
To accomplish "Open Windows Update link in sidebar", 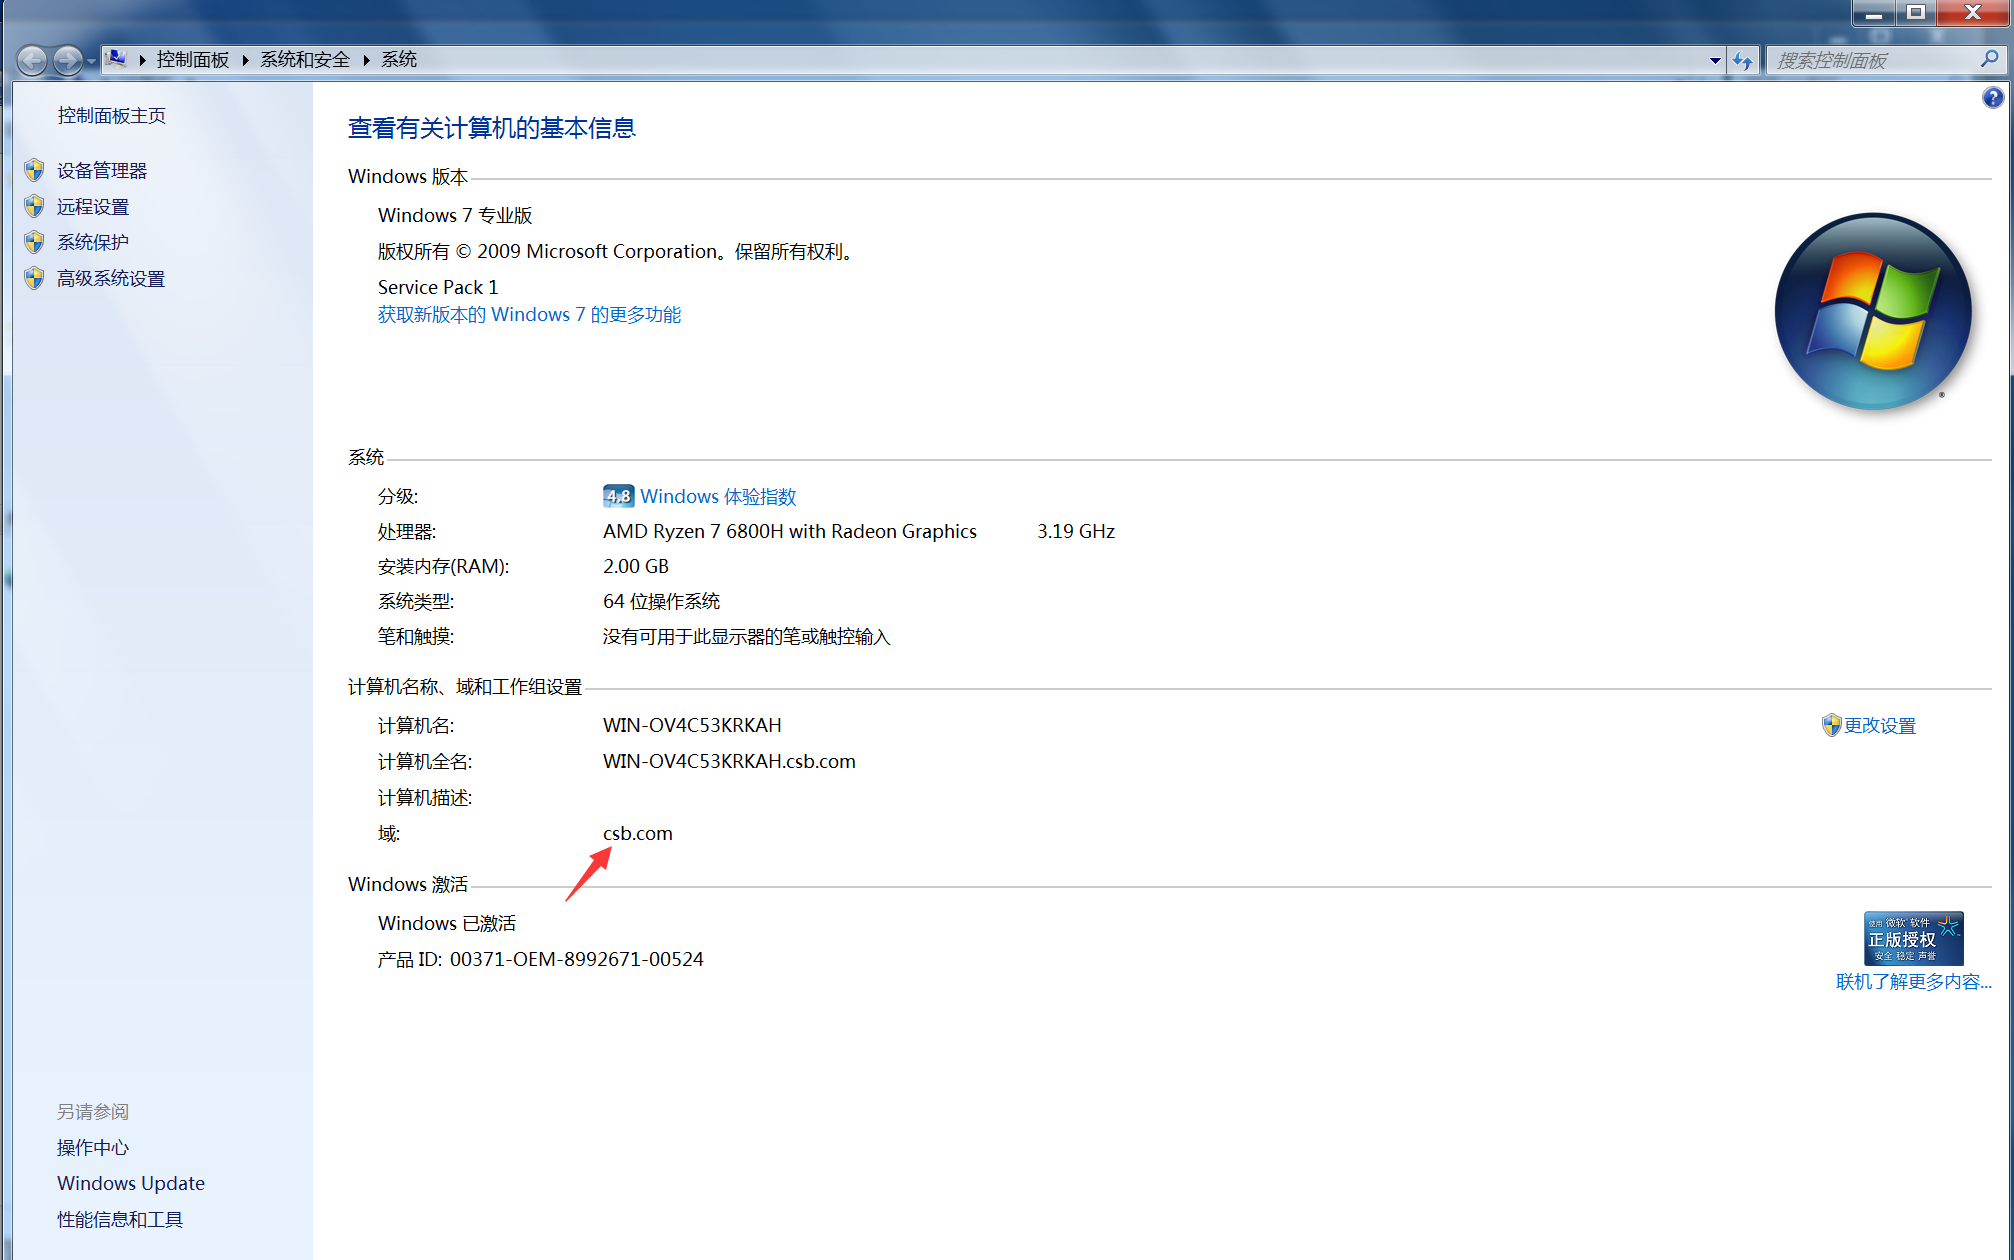I will click(131, 1184).
